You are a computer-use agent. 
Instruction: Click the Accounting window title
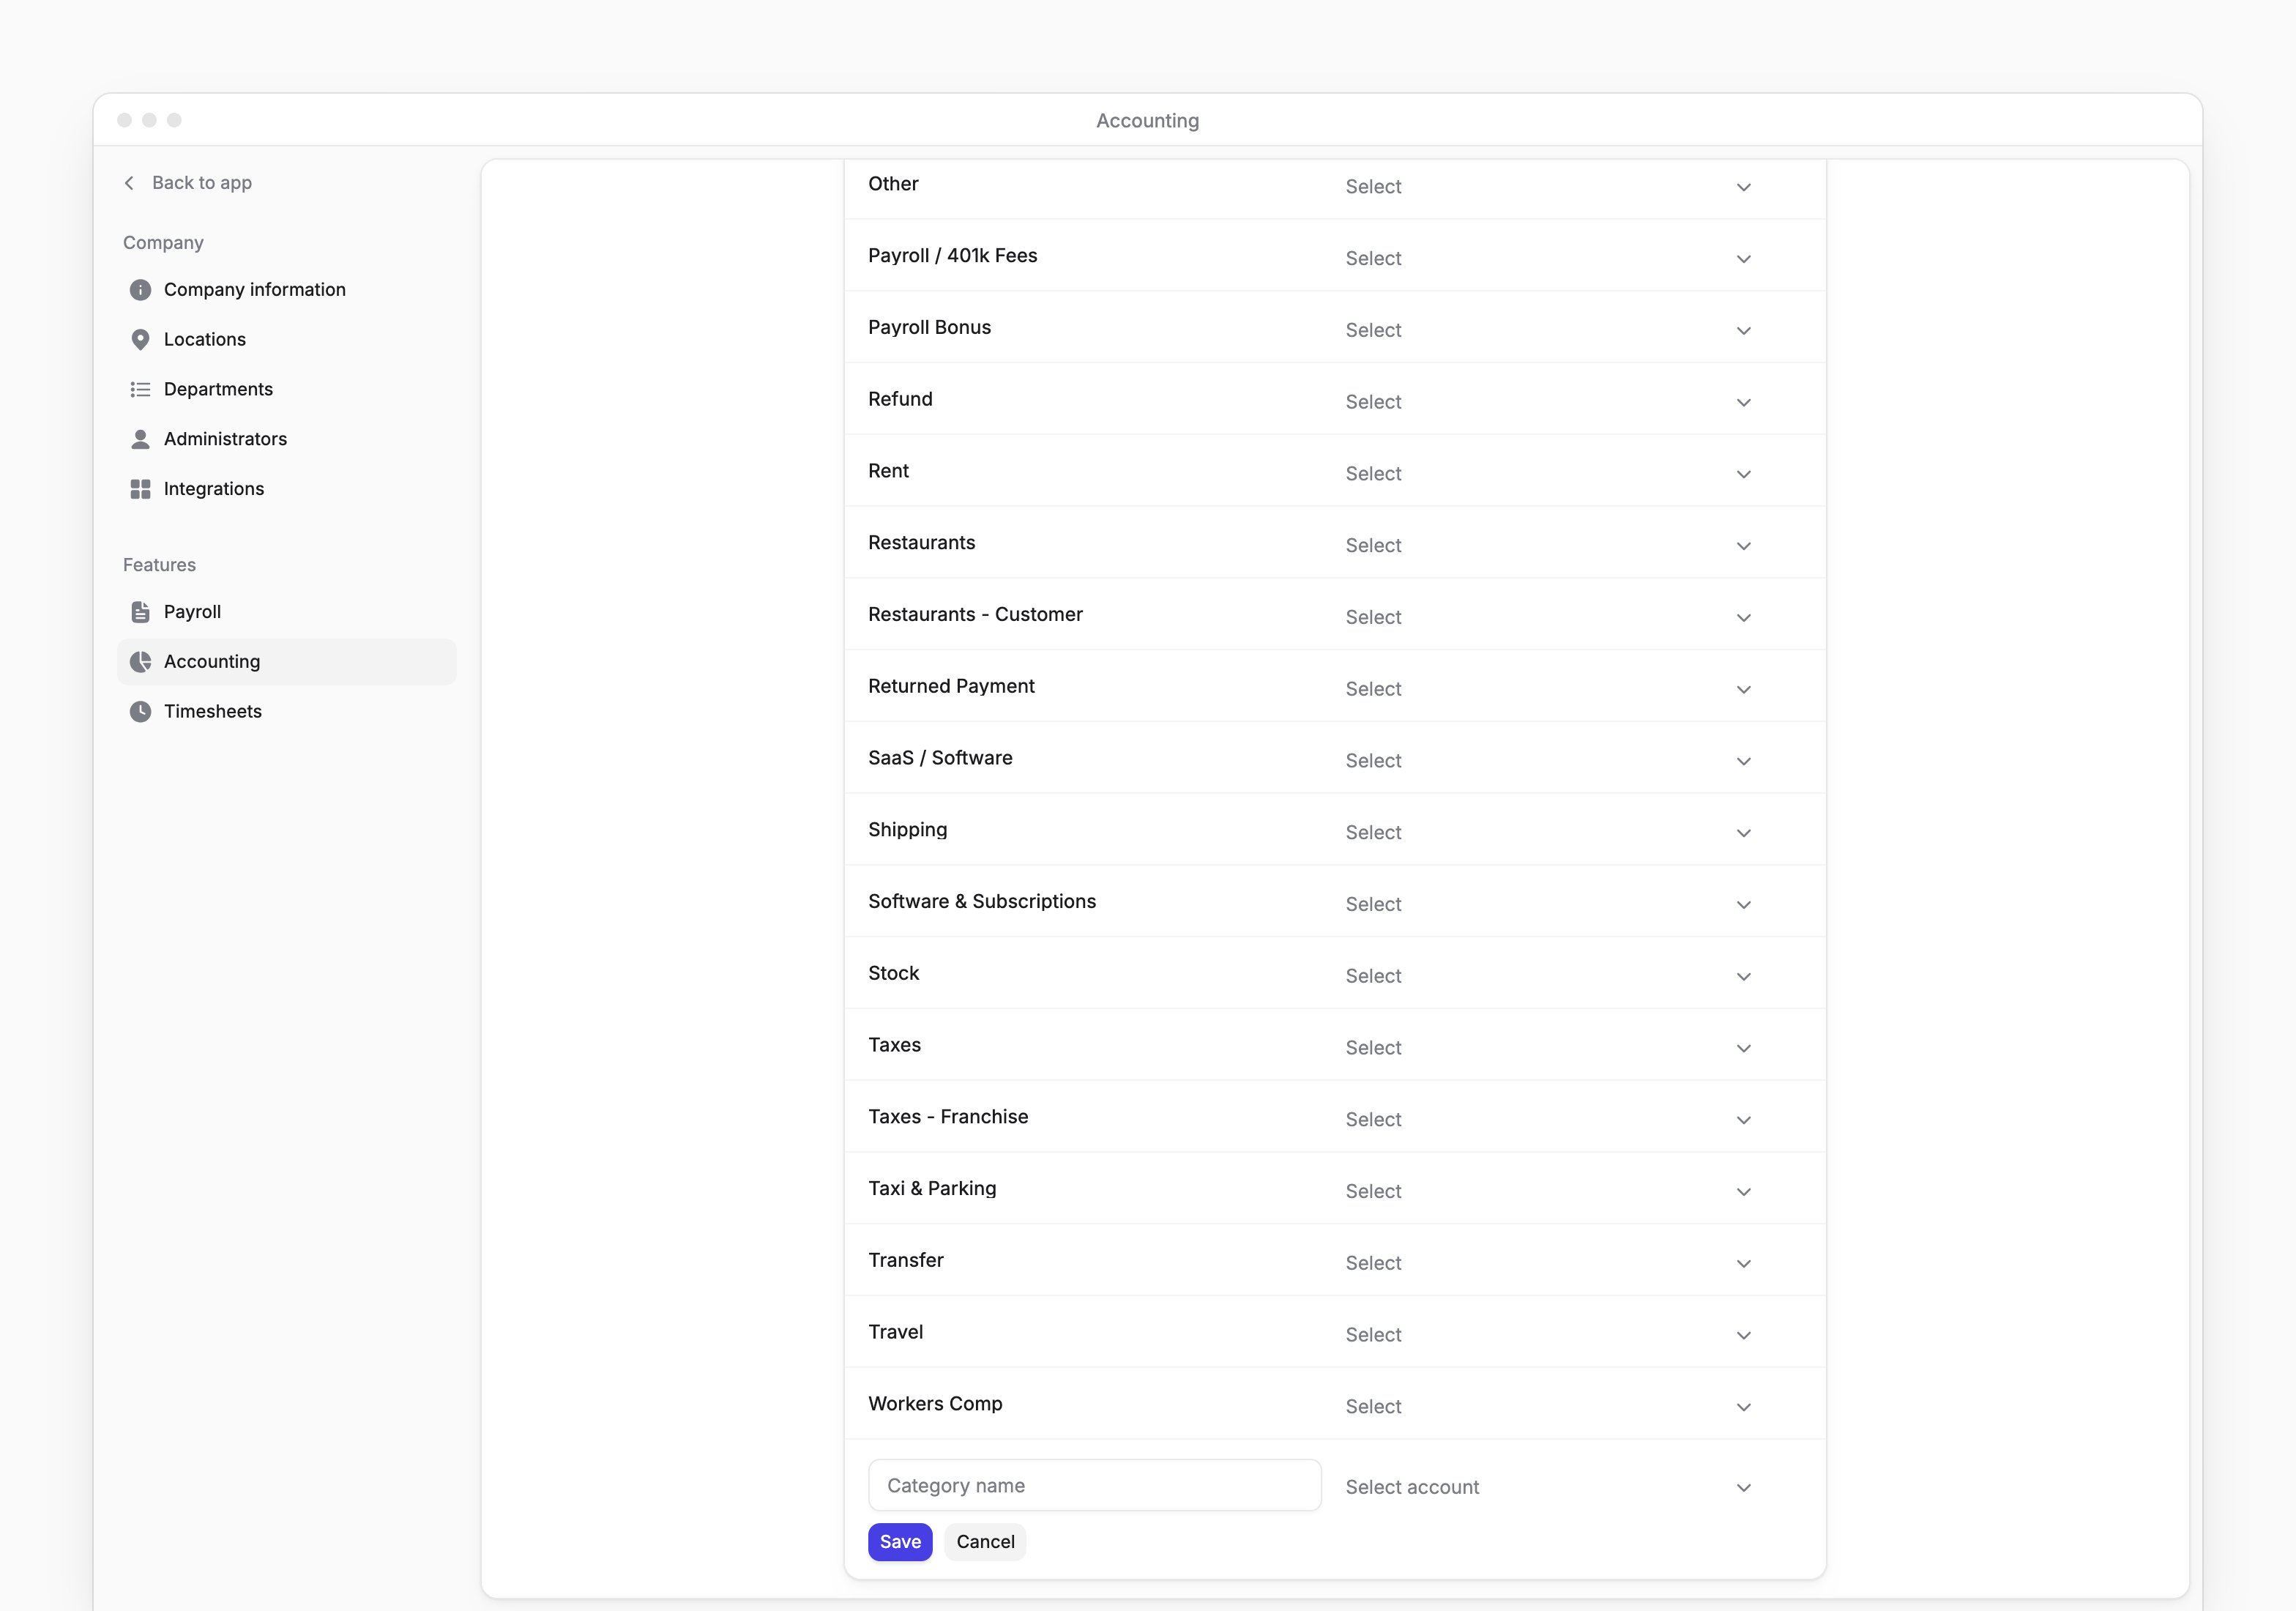point(1147,121)
